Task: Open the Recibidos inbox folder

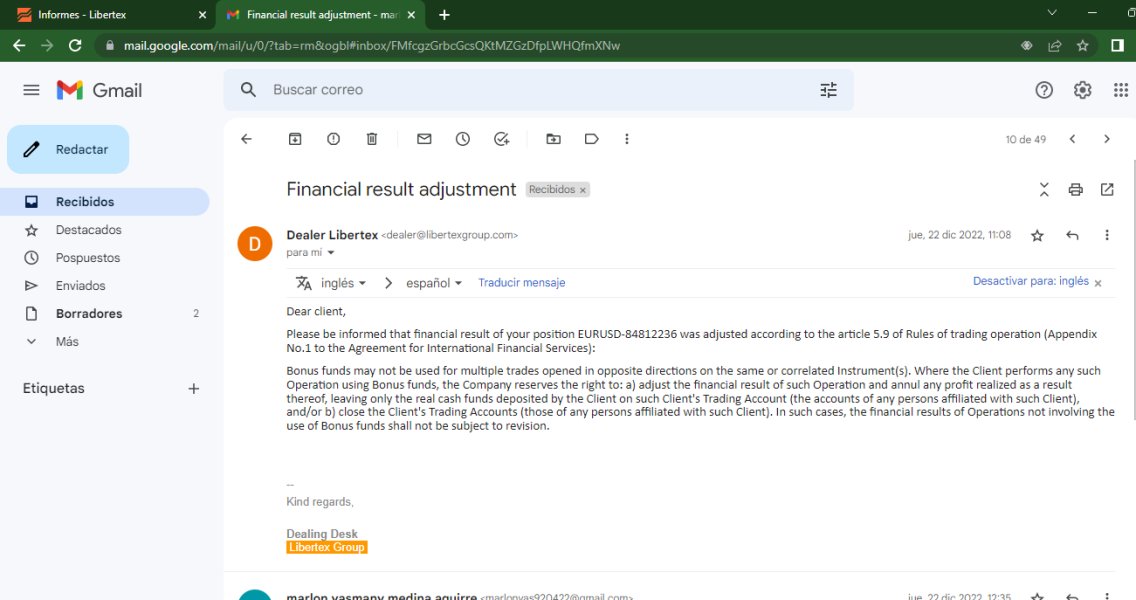Action: pyautogui.click(x=104, y=201)
